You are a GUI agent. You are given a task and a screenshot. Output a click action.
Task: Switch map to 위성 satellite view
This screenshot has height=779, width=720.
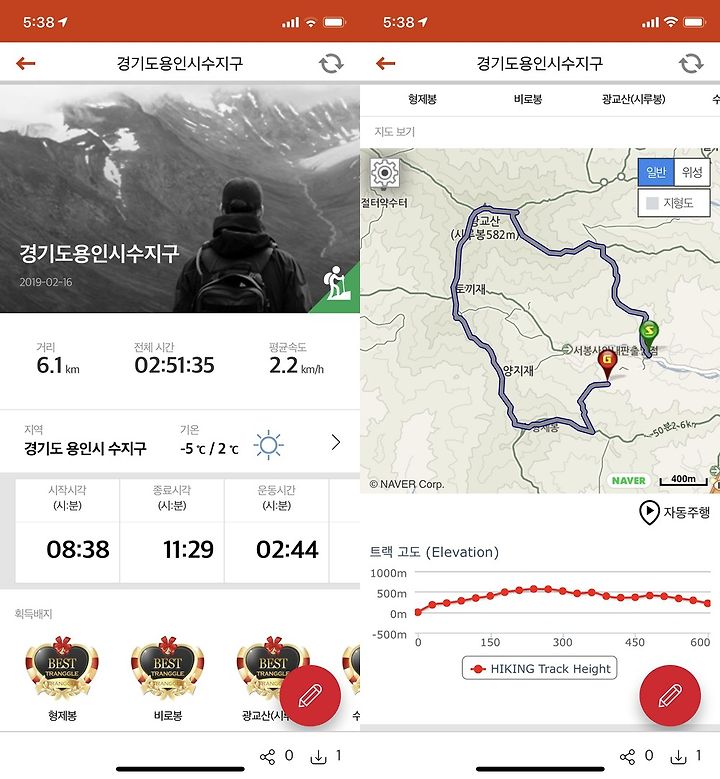tap(692, 172)
